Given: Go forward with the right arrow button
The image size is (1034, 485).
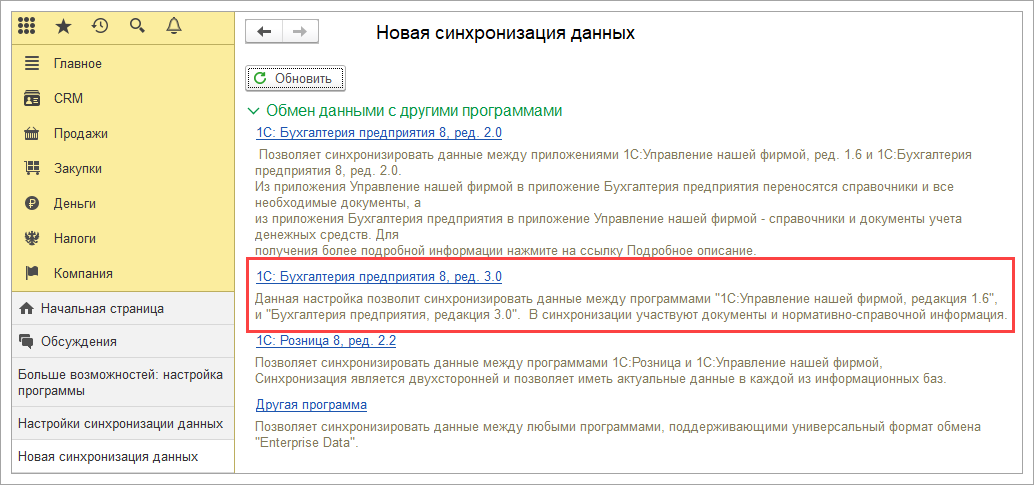Looking at the screenshot, I should click(x=300, y=32).
